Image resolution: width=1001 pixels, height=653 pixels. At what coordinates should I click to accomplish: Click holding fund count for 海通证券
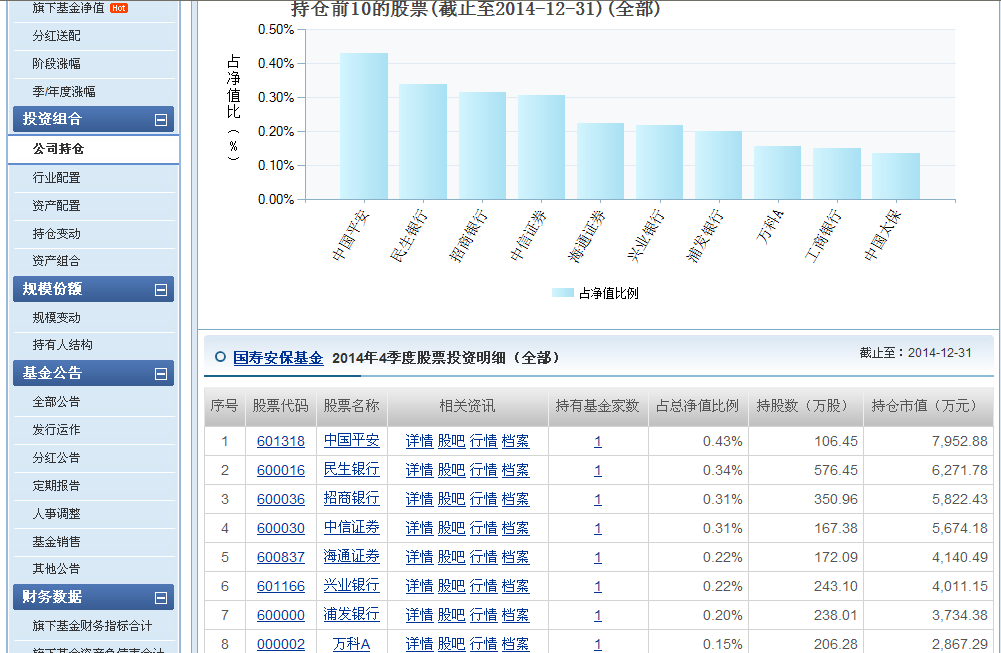(x=598, y=558)
